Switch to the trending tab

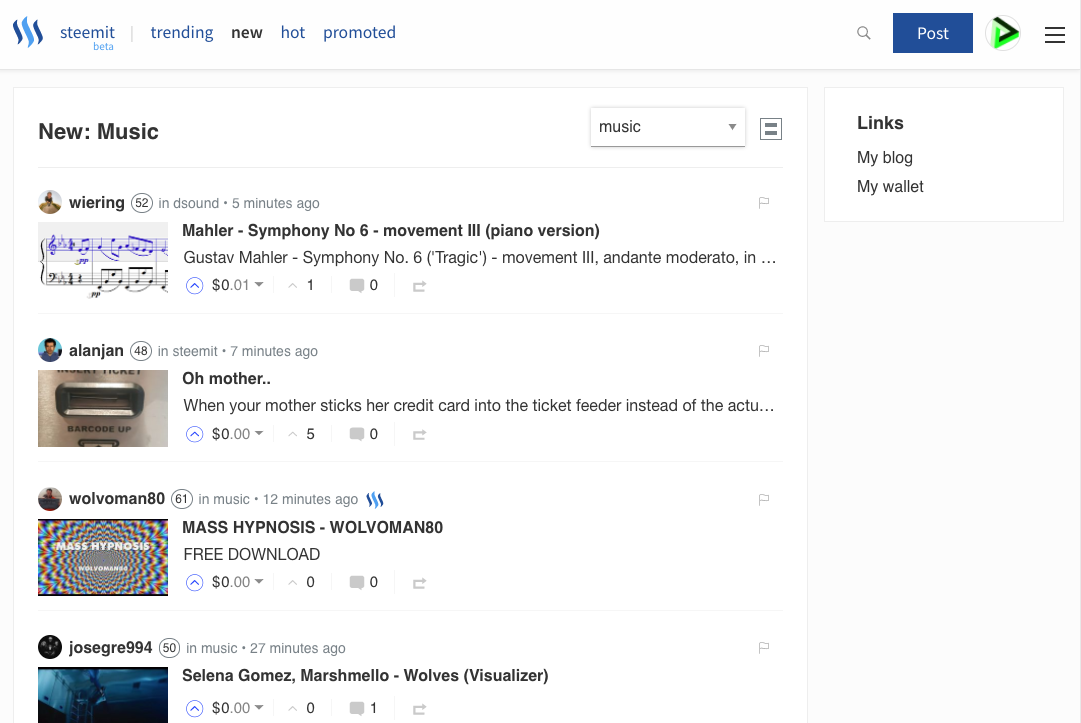click(x=182, y=32)
